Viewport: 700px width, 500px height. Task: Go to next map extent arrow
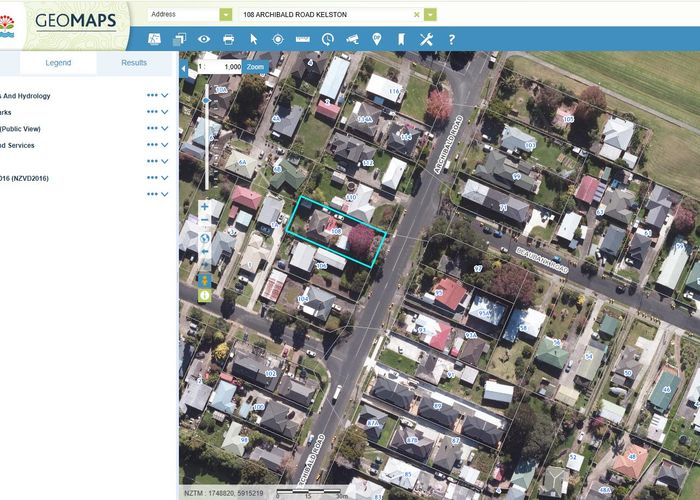(x=204, y=265)
